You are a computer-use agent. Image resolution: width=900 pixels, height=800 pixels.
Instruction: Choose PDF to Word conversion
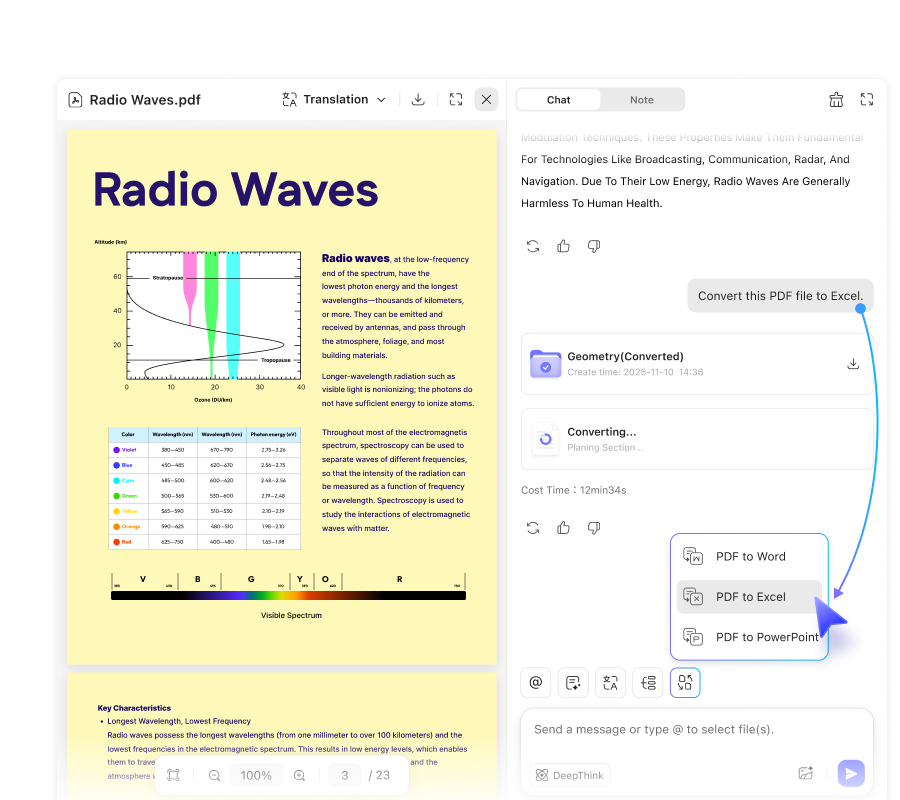749,556
